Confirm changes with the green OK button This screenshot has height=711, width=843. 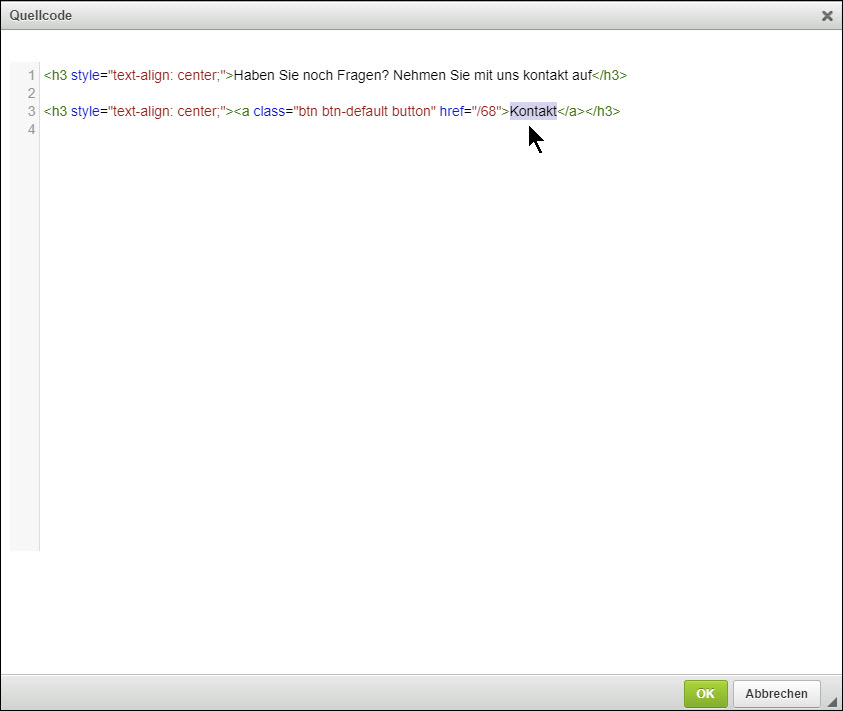(x=705, y=693)
